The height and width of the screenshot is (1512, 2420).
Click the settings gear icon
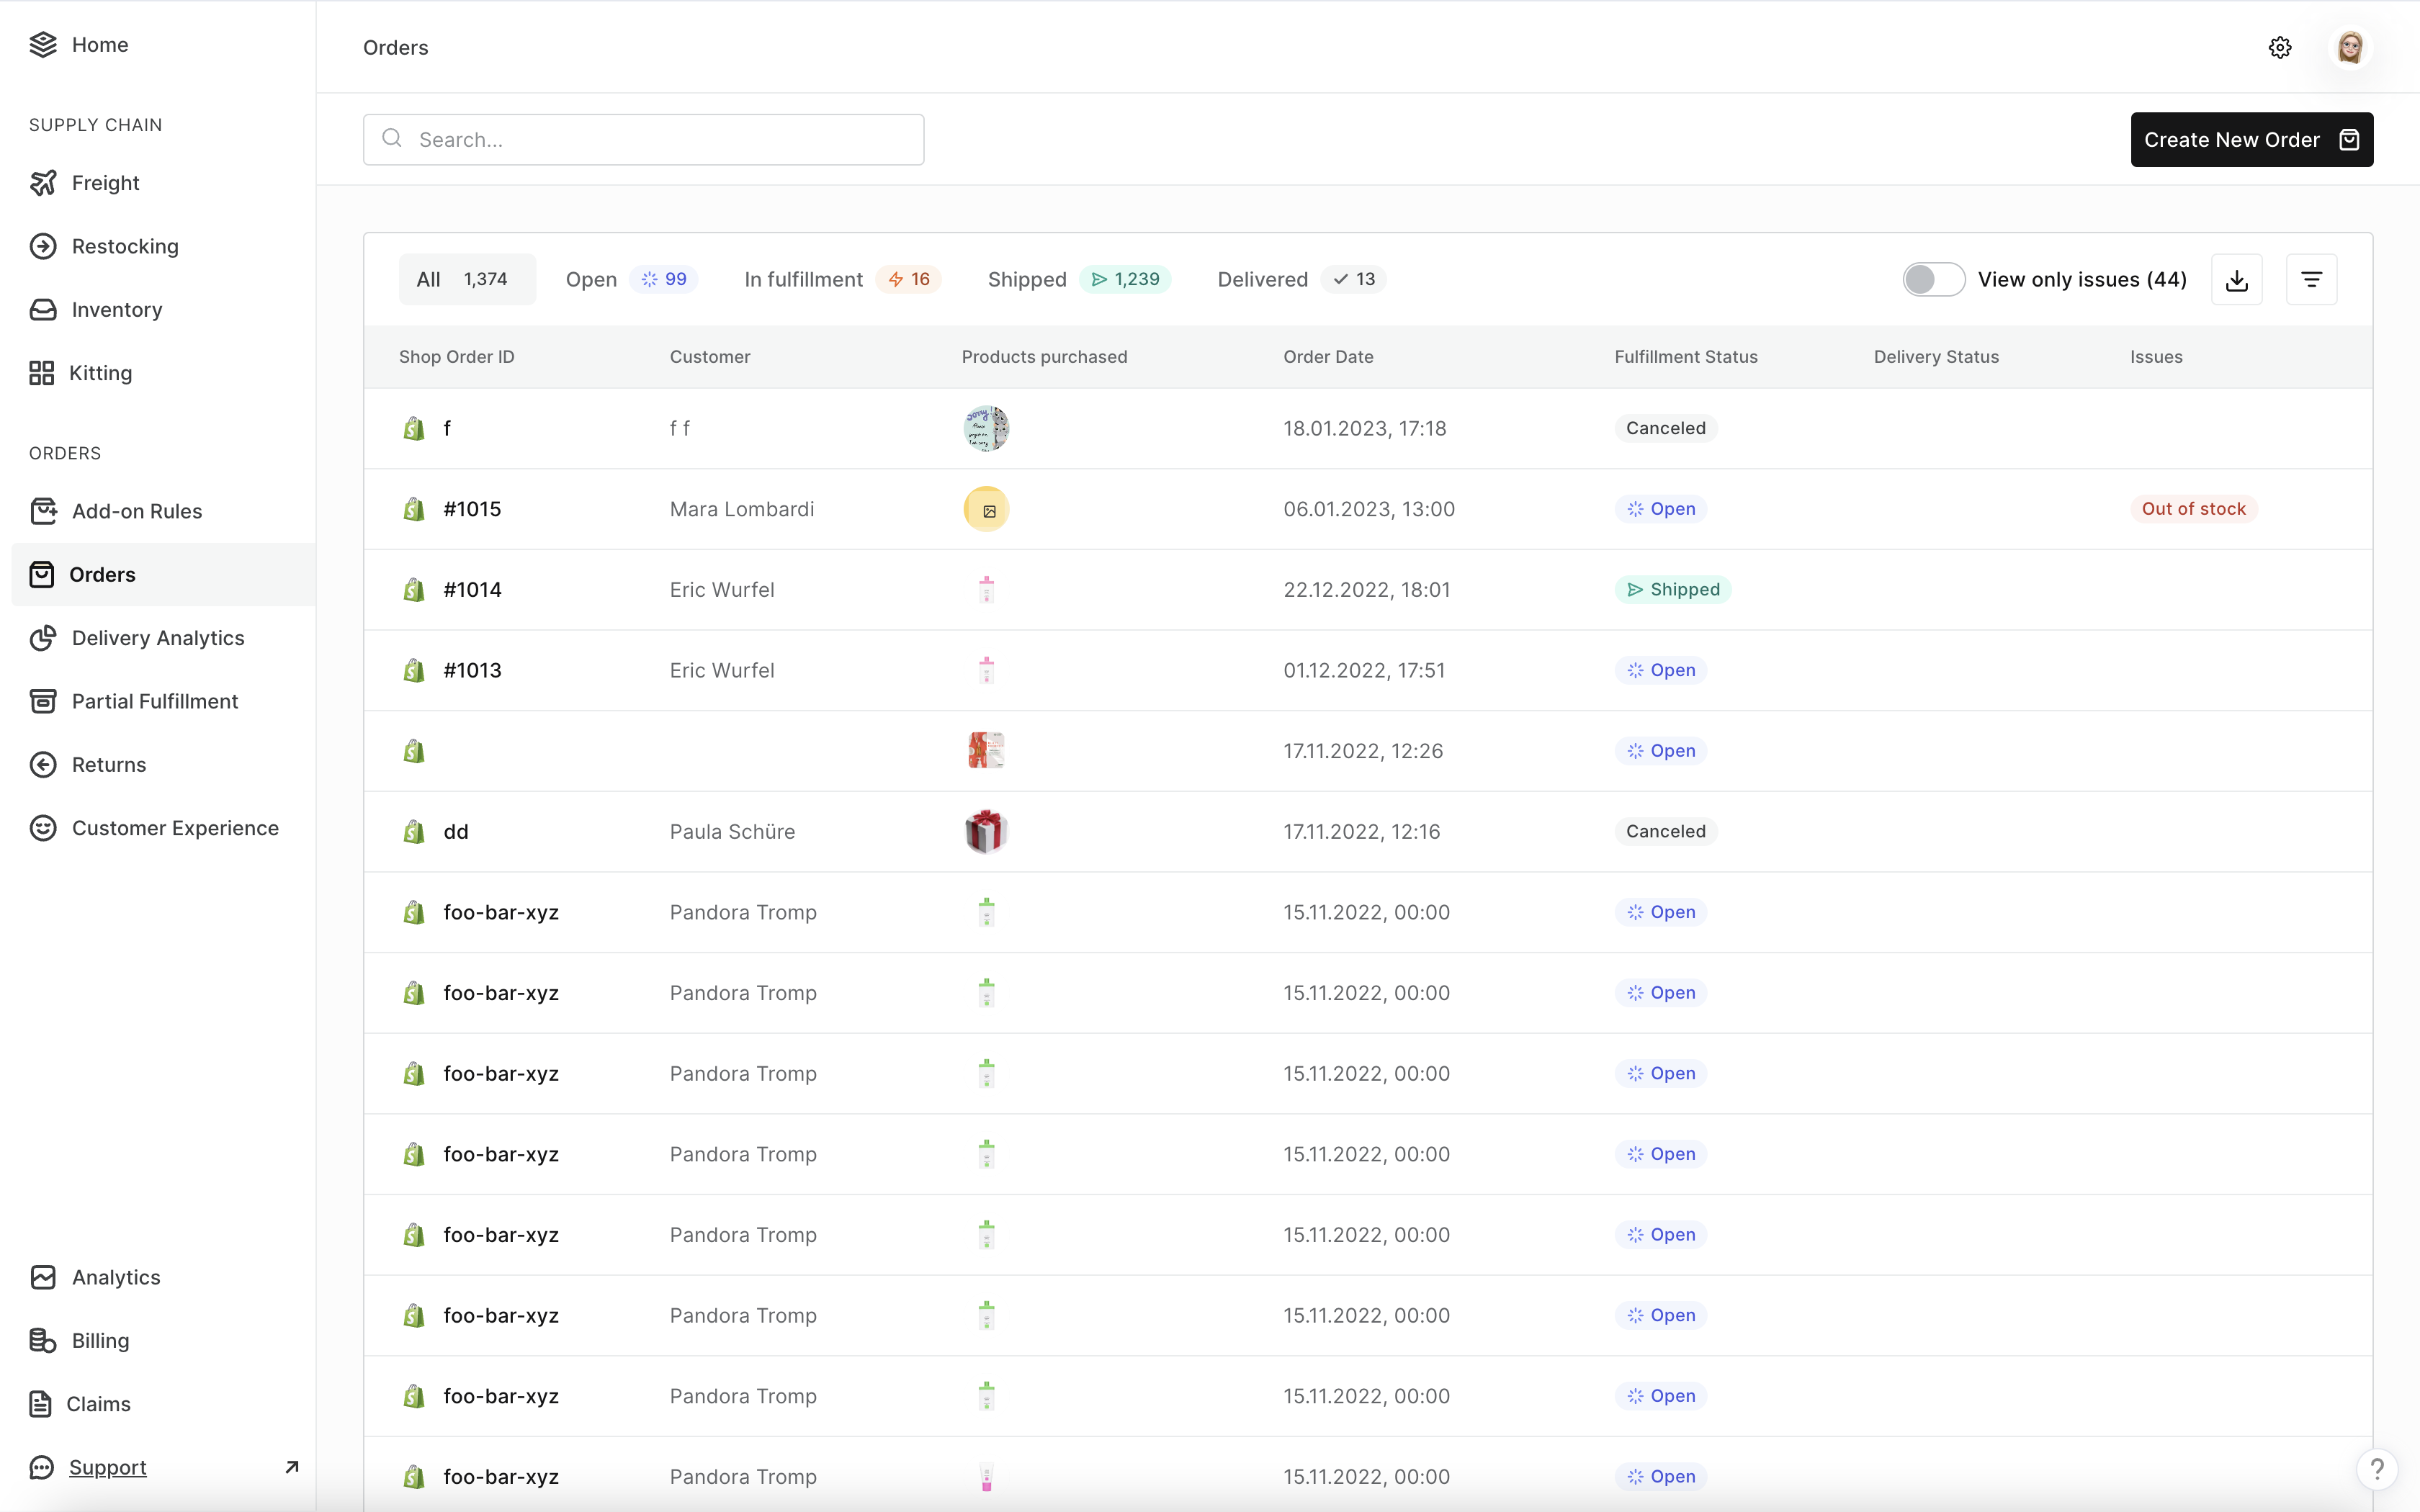pyautogui.click(x=2279, y=47)
